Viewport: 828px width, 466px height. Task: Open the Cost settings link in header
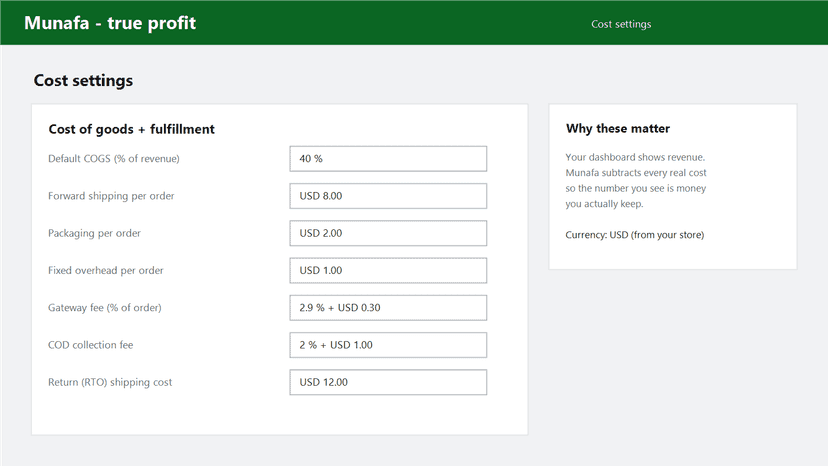pos(621,24)
